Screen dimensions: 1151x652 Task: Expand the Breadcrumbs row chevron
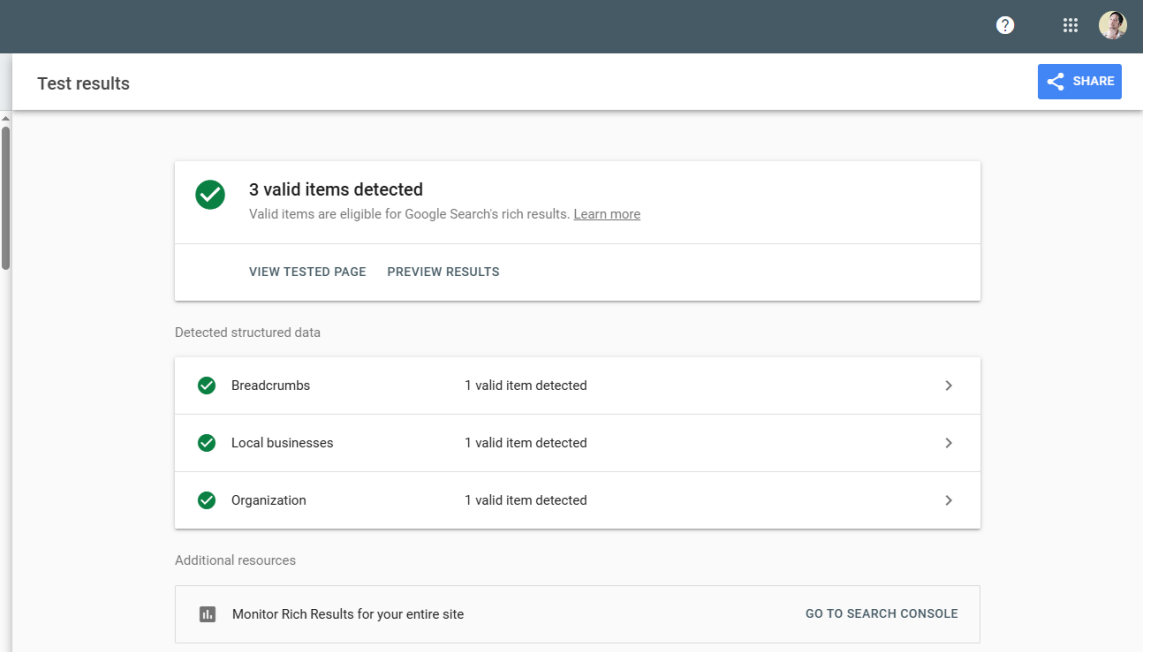click(x=948, y=385)
